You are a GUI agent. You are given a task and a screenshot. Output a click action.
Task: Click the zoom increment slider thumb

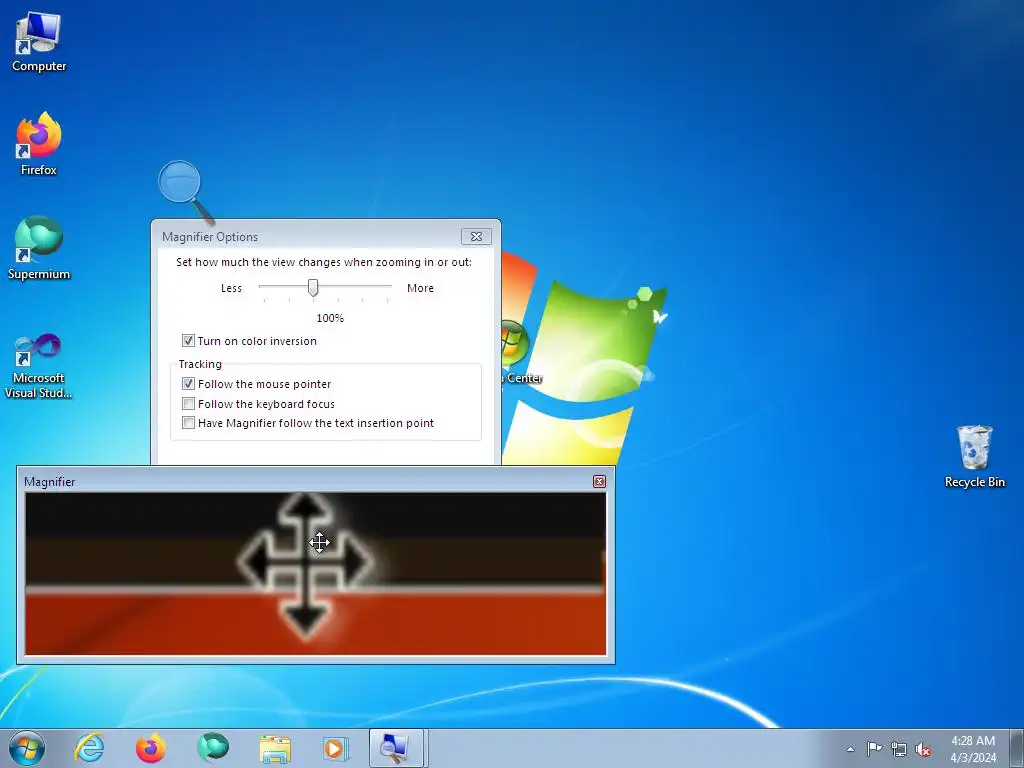tap(313, 287)
